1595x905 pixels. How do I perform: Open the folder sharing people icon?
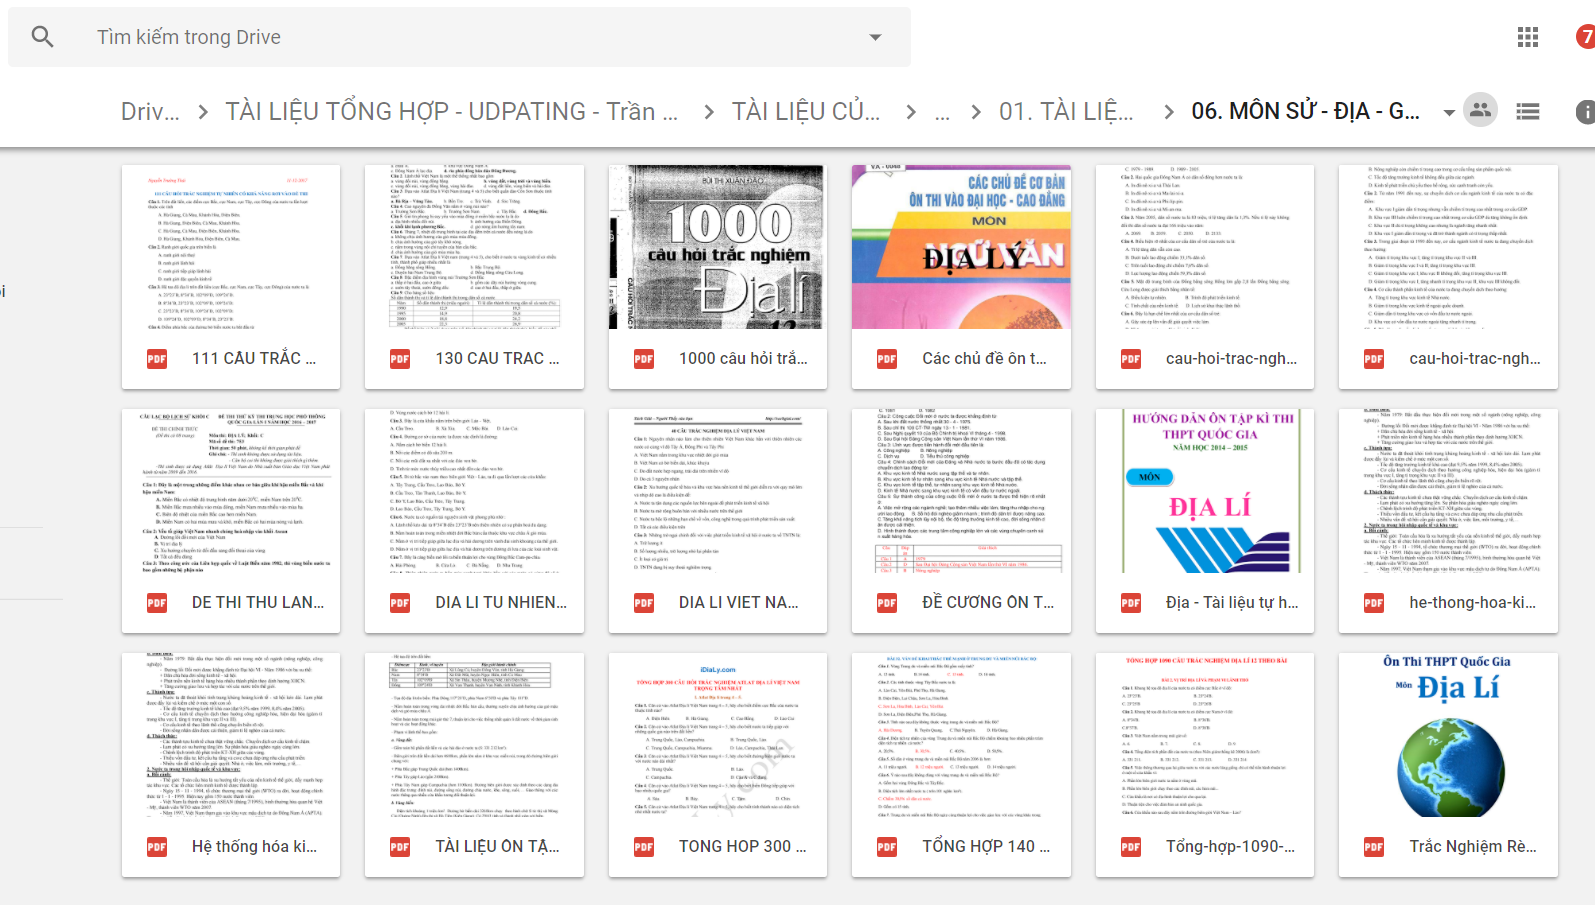pos(1480,110)
